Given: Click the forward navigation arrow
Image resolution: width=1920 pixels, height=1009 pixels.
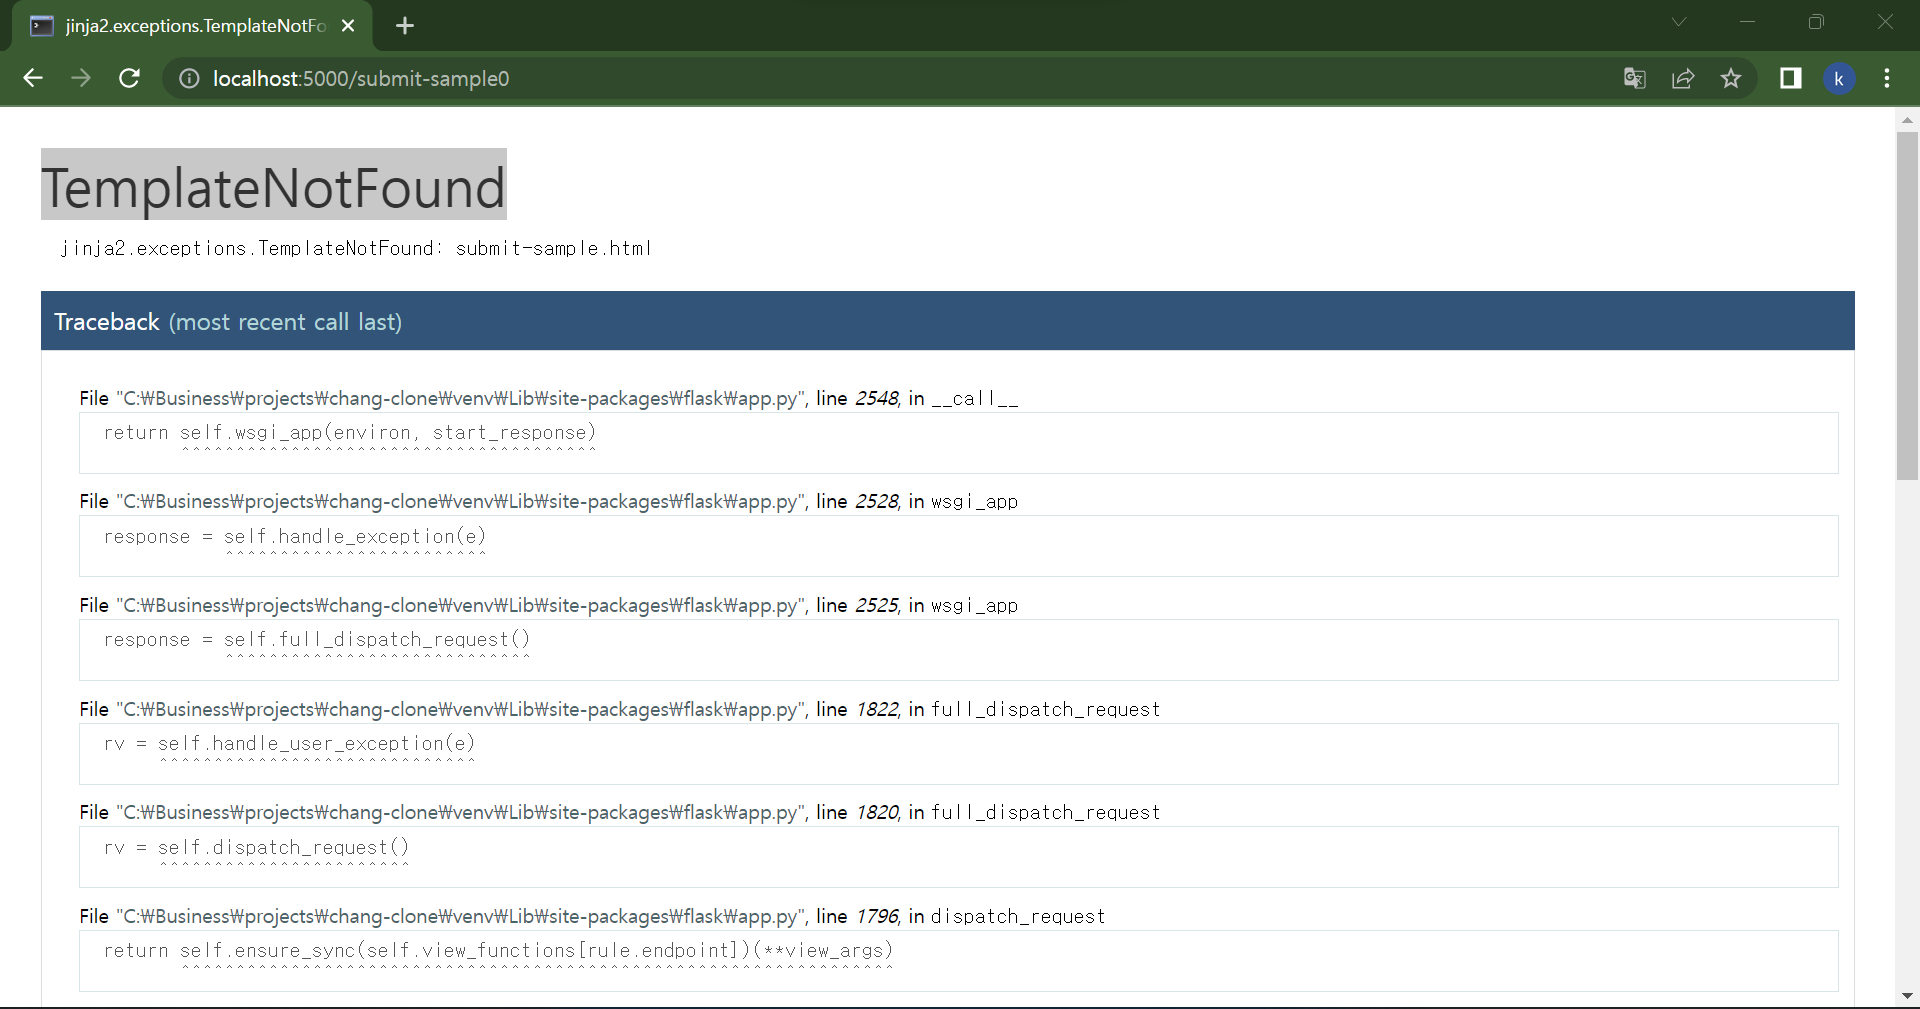Looking at the screenshot, I should pyautogui.click(x=81, y=78).
